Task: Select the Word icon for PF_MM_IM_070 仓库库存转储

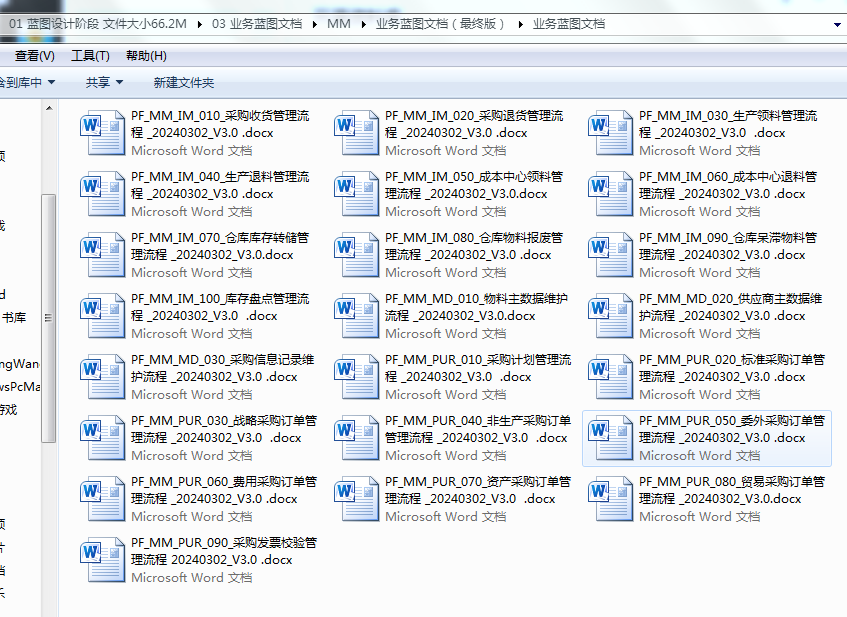Action: [x=102, y=255]
